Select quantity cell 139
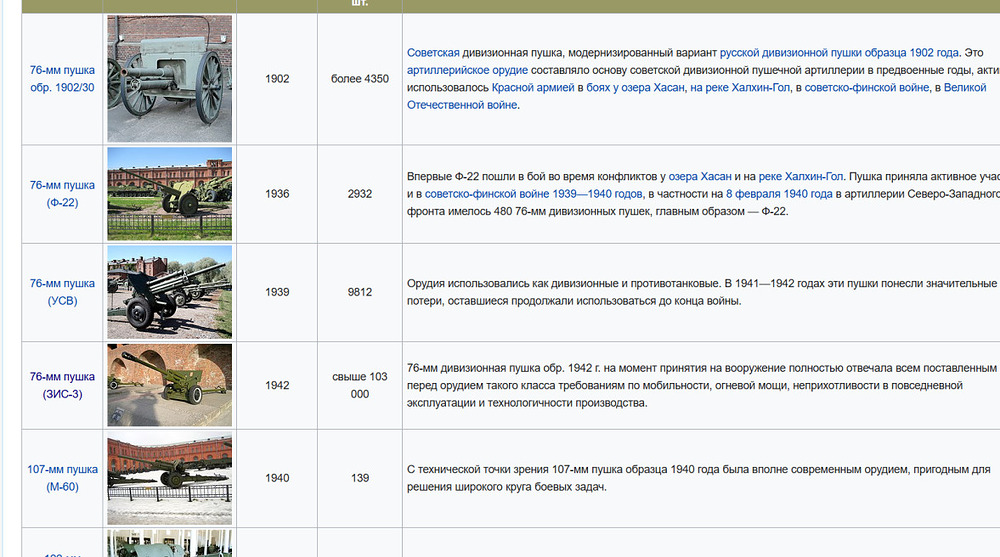 360,478
